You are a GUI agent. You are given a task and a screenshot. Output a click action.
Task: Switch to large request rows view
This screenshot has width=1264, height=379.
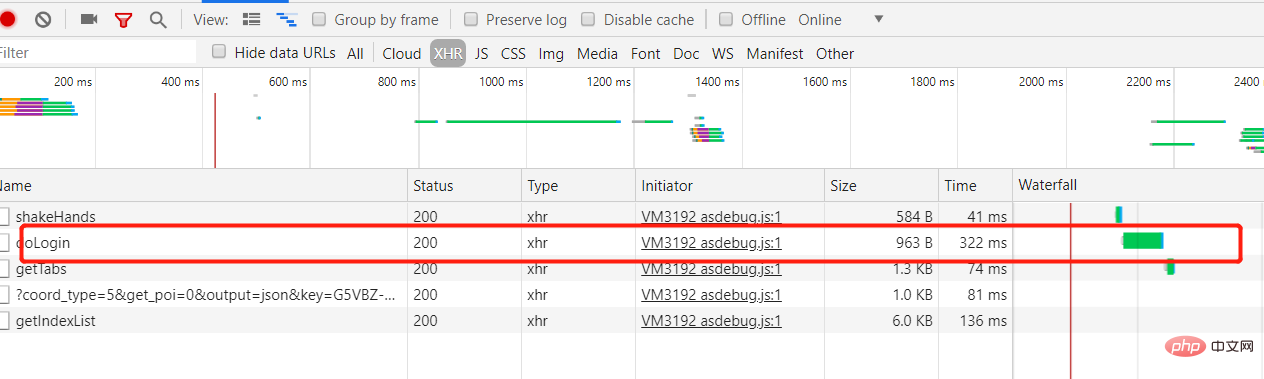252,19
